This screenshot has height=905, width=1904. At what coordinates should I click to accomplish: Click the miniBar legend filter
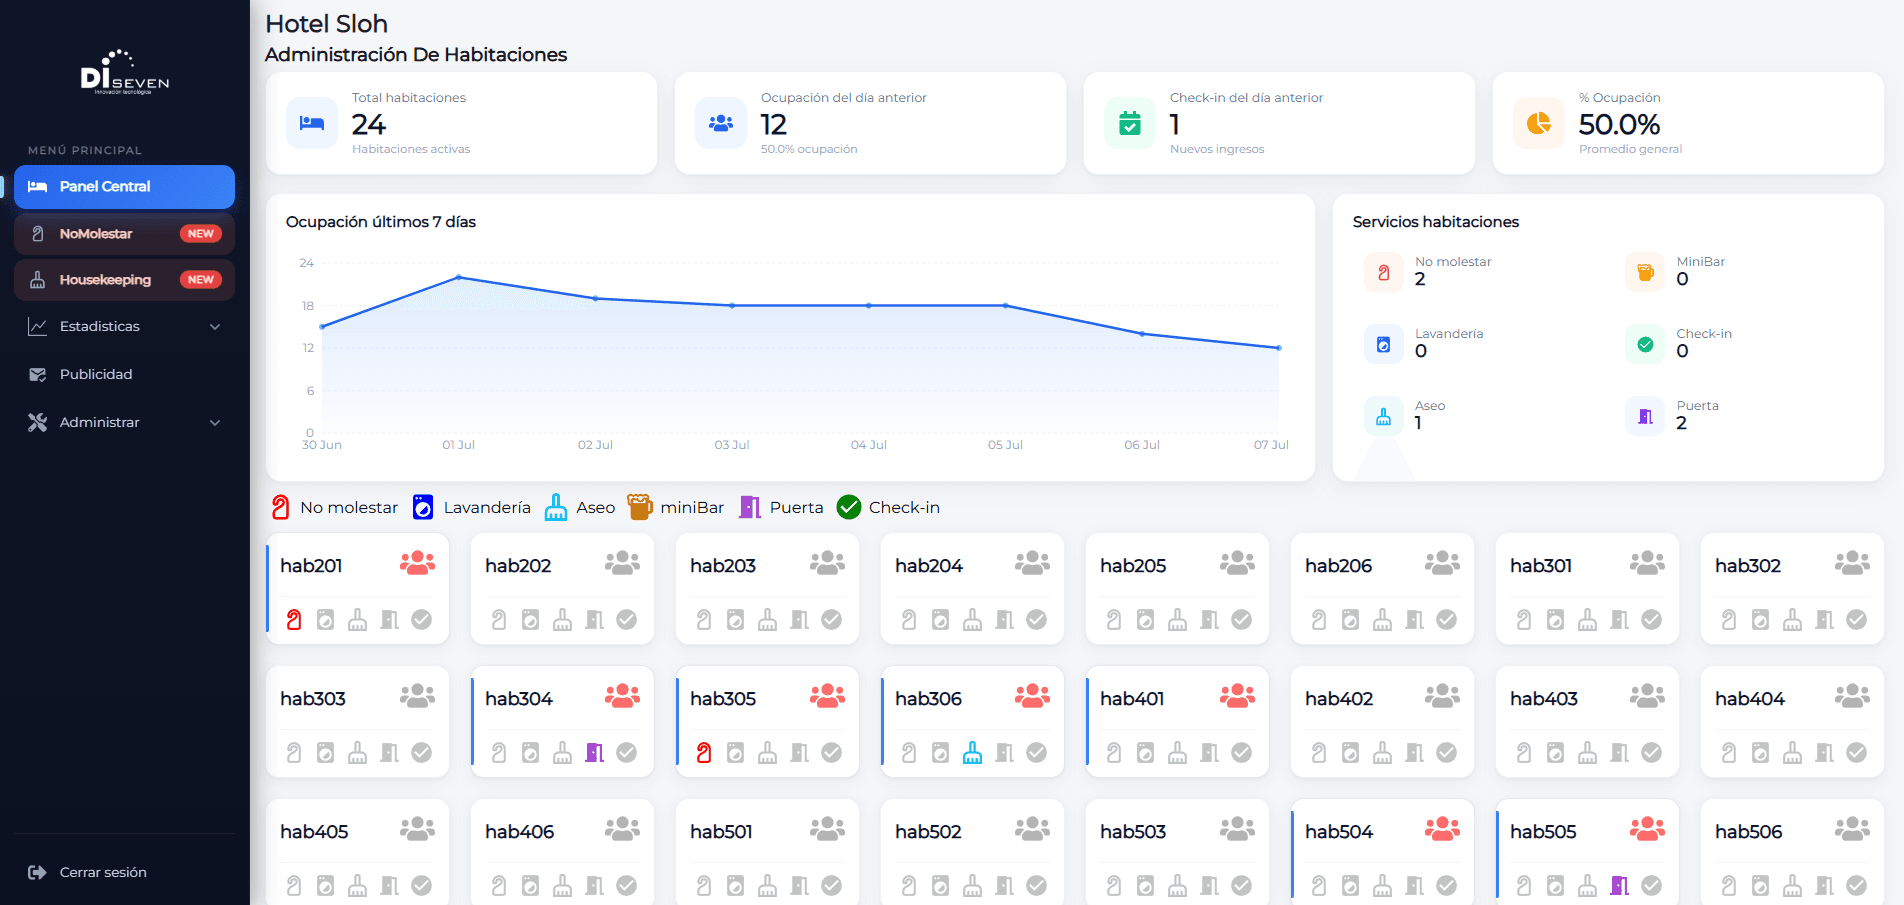(x=676, y=508)
